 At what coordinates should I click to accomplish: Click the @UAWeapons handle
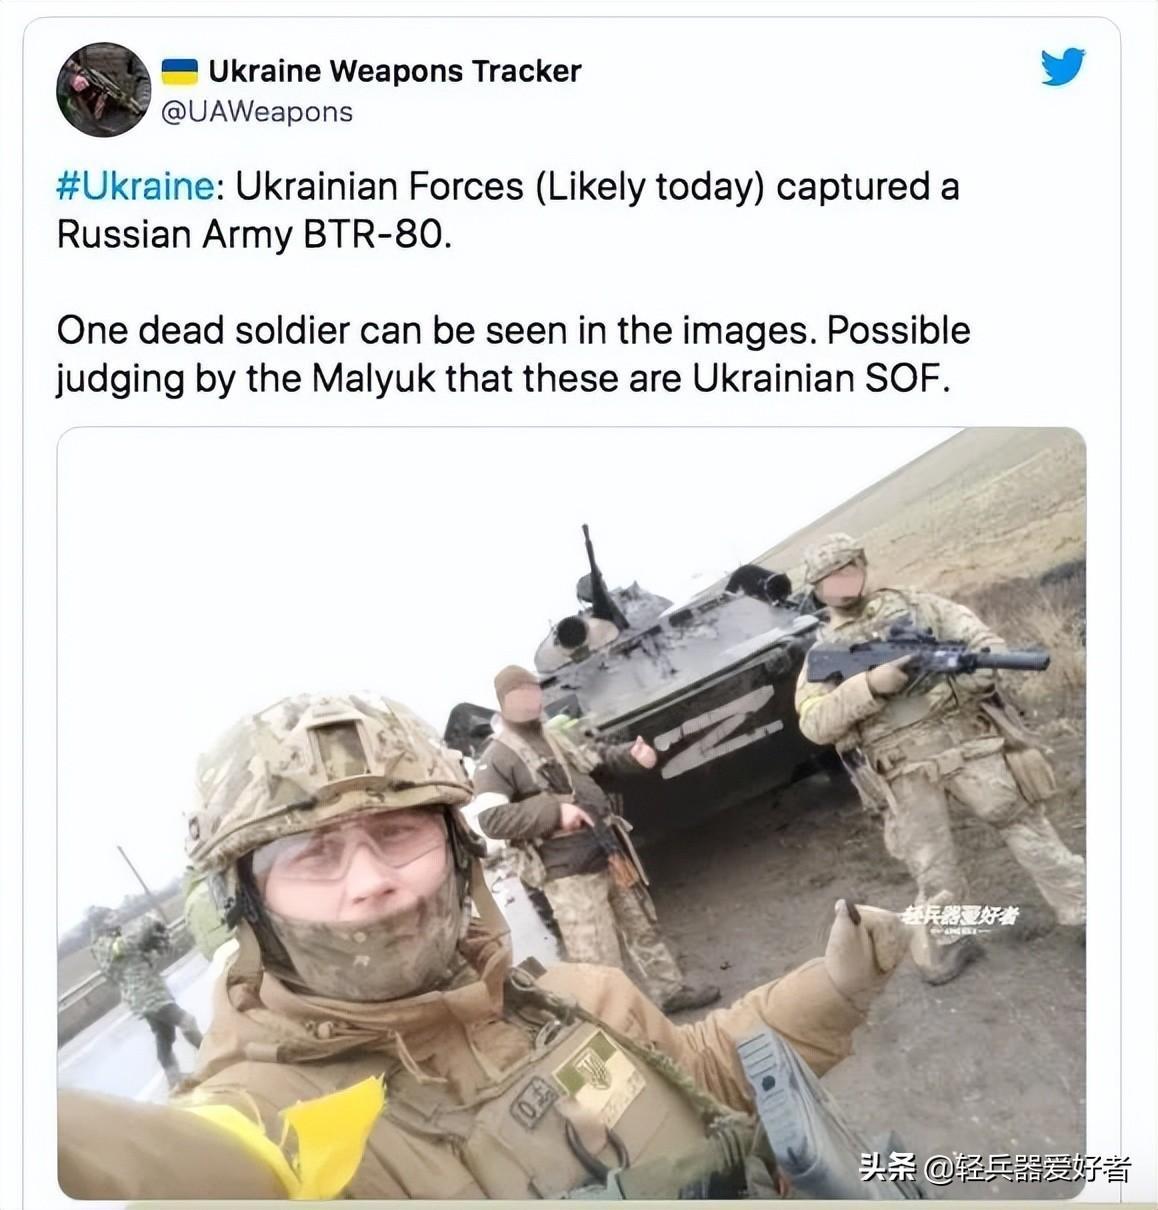coord(257,112)
